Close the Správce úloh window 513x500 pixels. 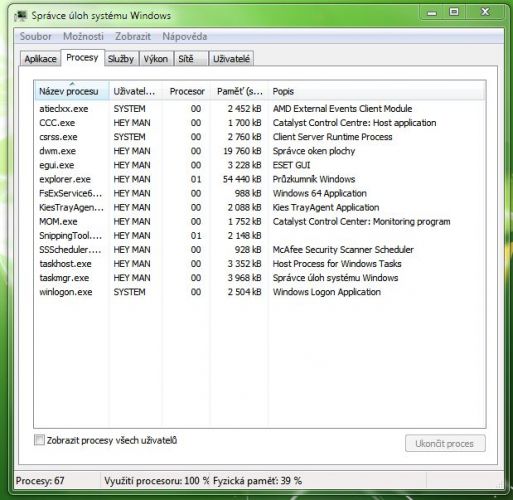tap(485, 13)
